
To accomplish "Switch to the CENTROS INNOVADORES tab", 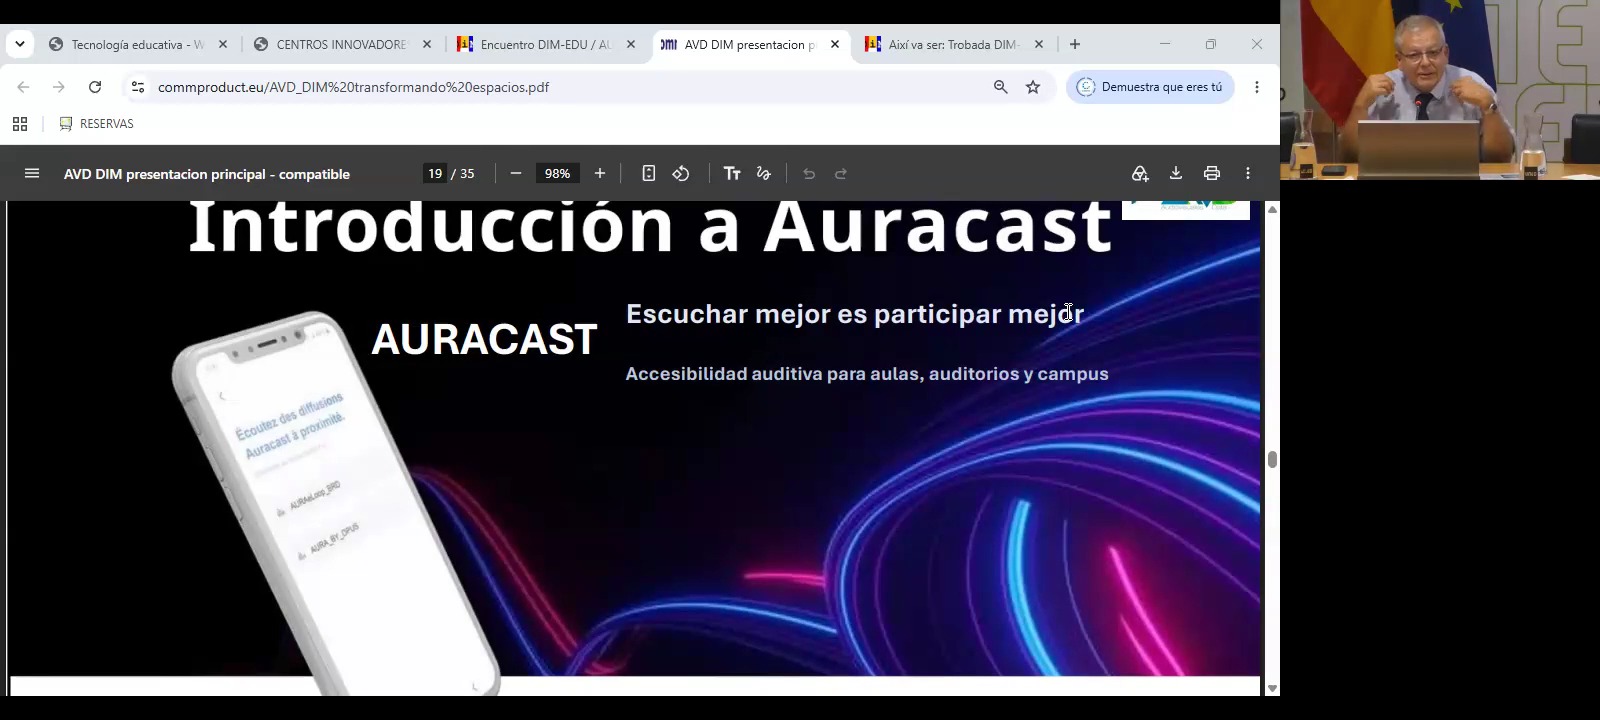I will [342, 44].
